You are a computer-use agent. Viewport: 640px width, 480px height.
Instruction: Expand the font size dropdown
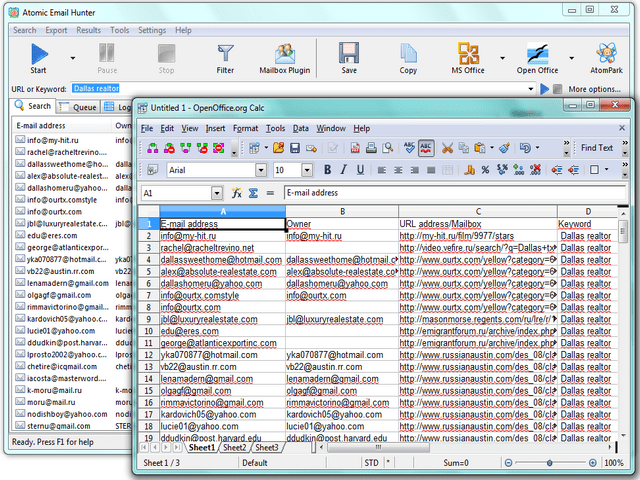[307, 171]
